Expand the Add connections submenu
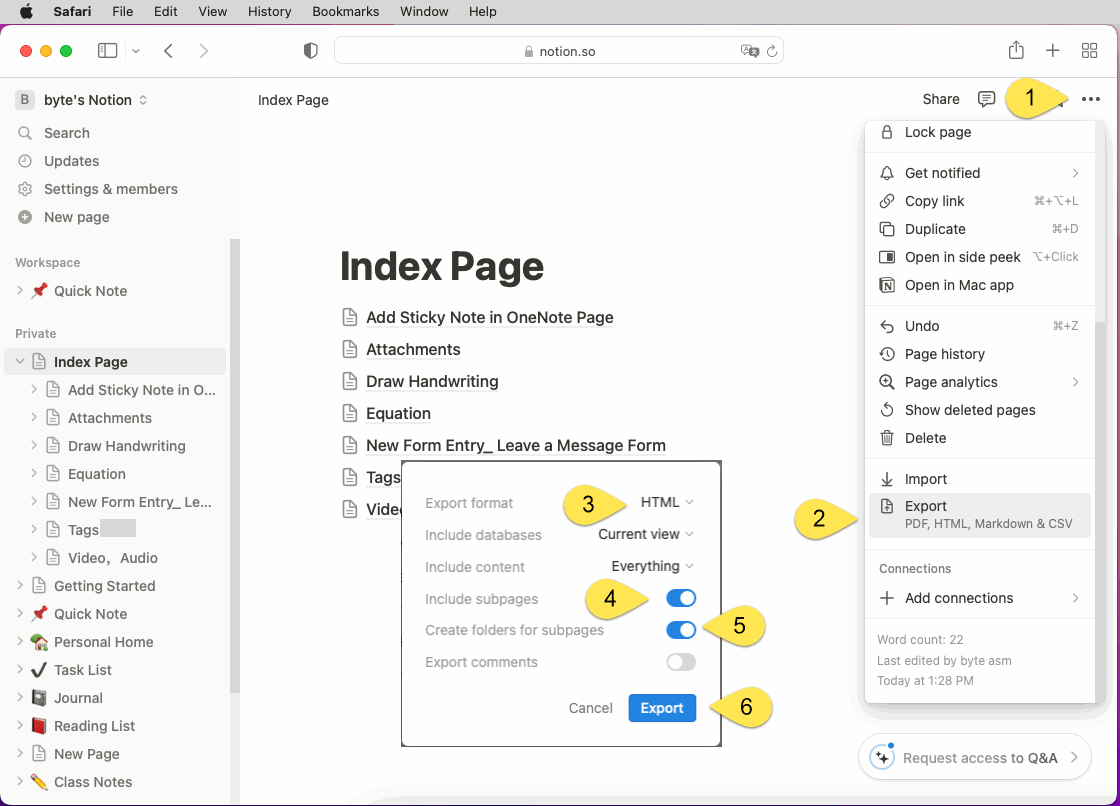 click(x=1075, y=598)
